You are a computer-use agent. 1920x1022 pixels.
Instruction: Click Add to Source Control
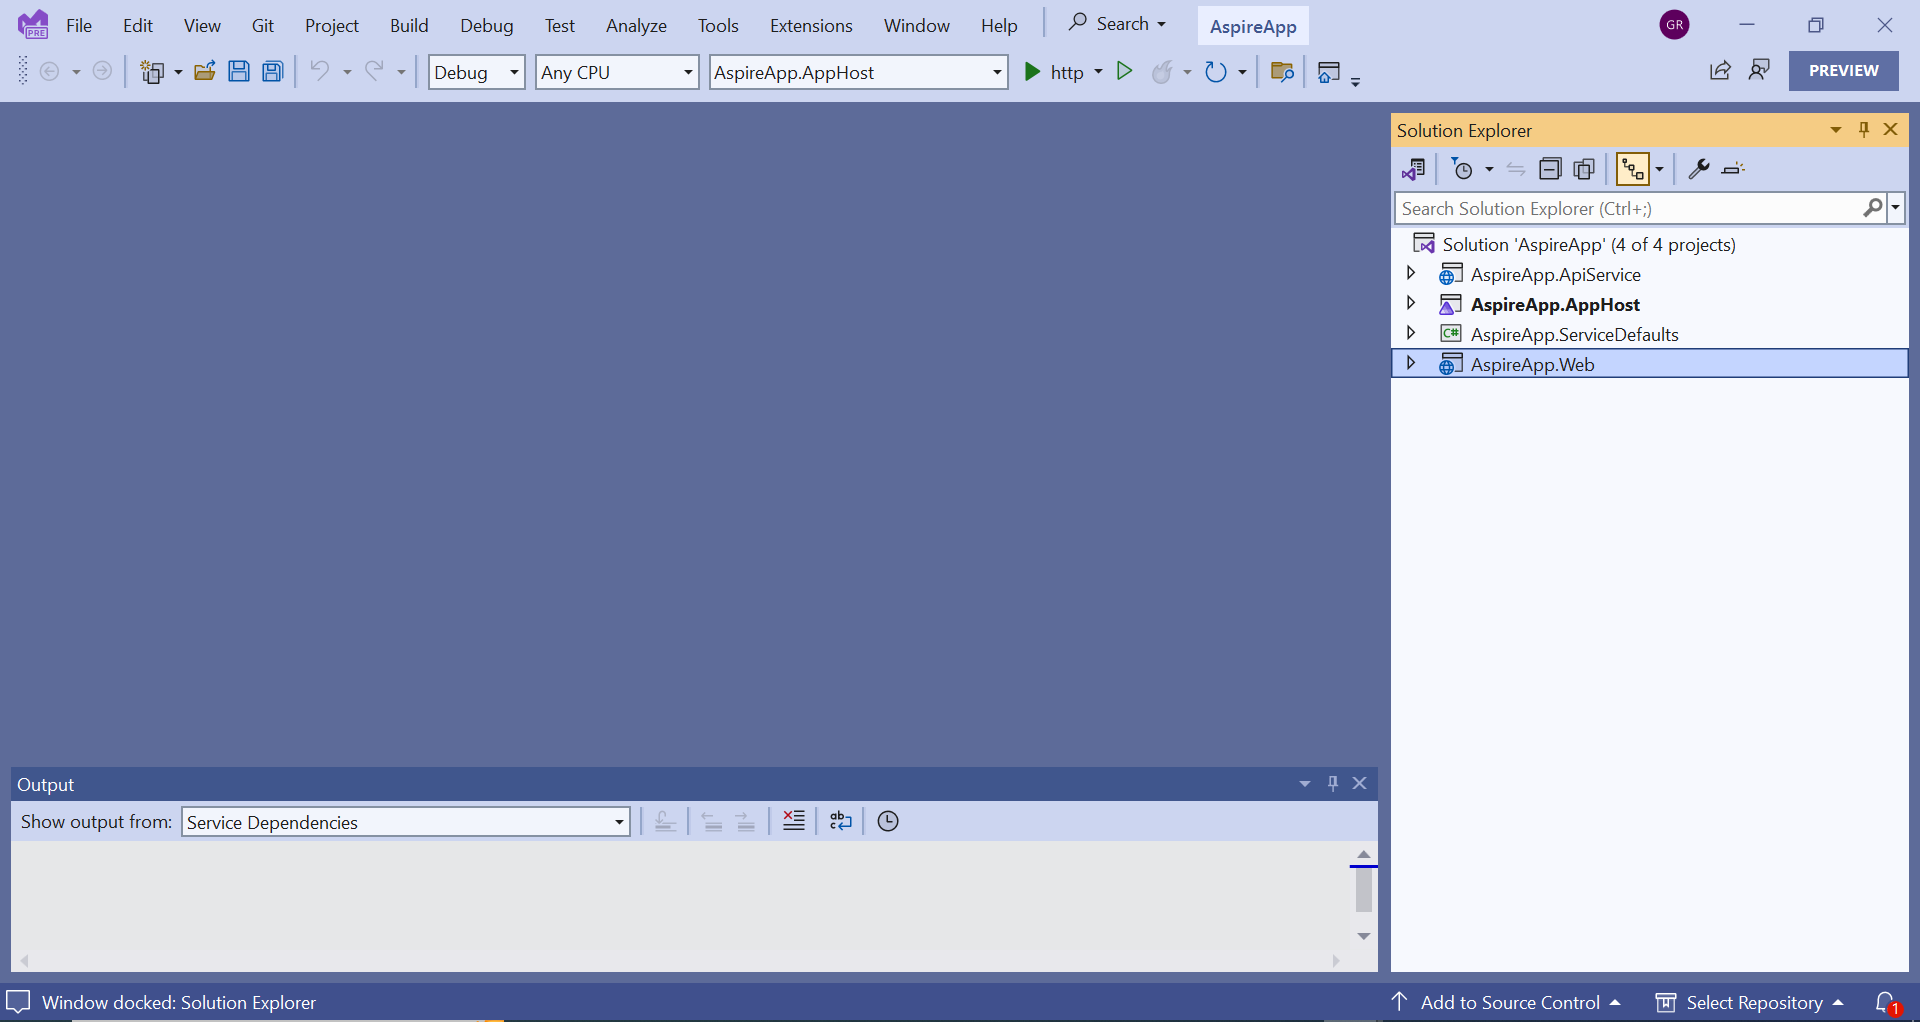point(1509,1002)
